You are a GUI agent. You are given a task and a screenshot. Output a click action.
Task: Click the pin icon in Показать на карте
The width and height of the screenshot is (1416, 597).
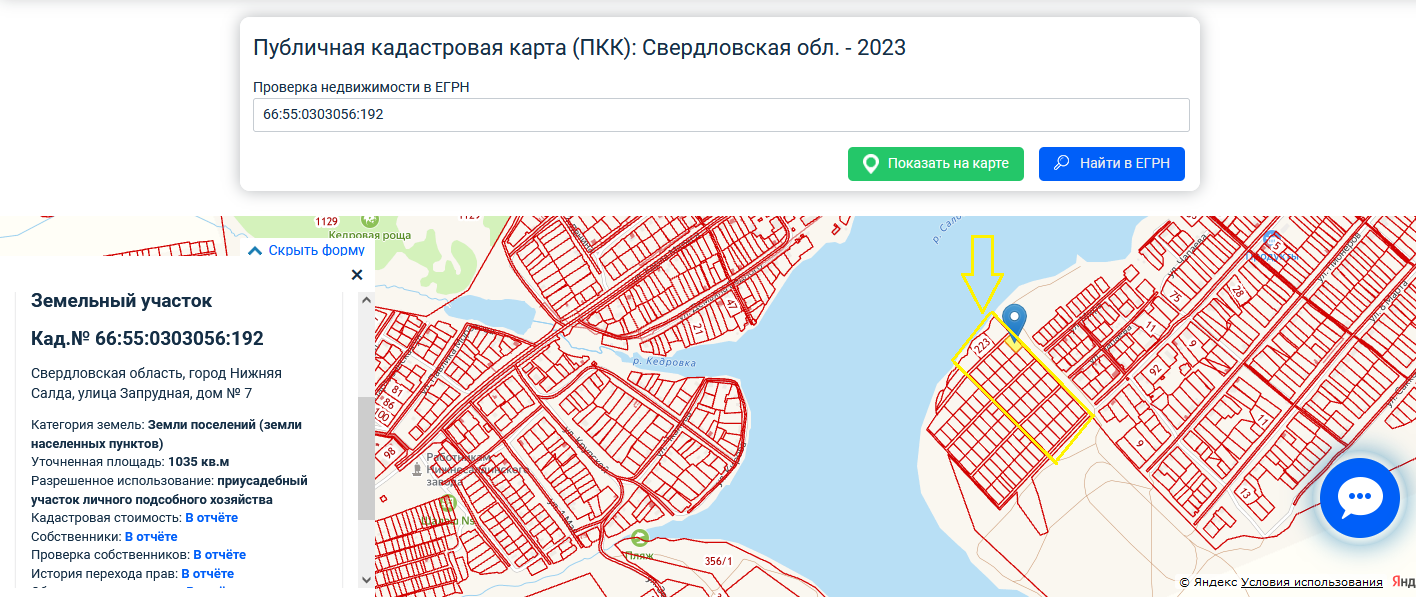[871, 164]
